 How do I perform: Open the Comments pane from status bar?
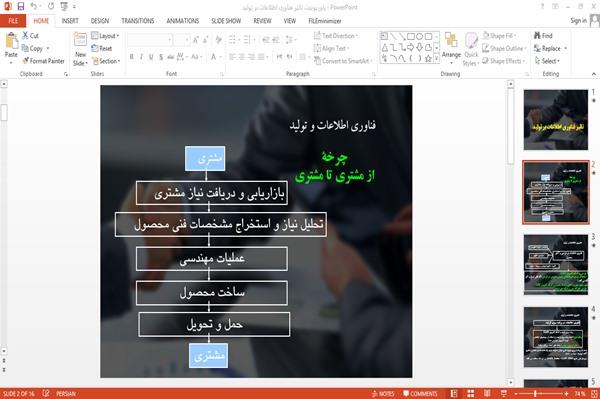pyautogui.click(x=420, y=394)
